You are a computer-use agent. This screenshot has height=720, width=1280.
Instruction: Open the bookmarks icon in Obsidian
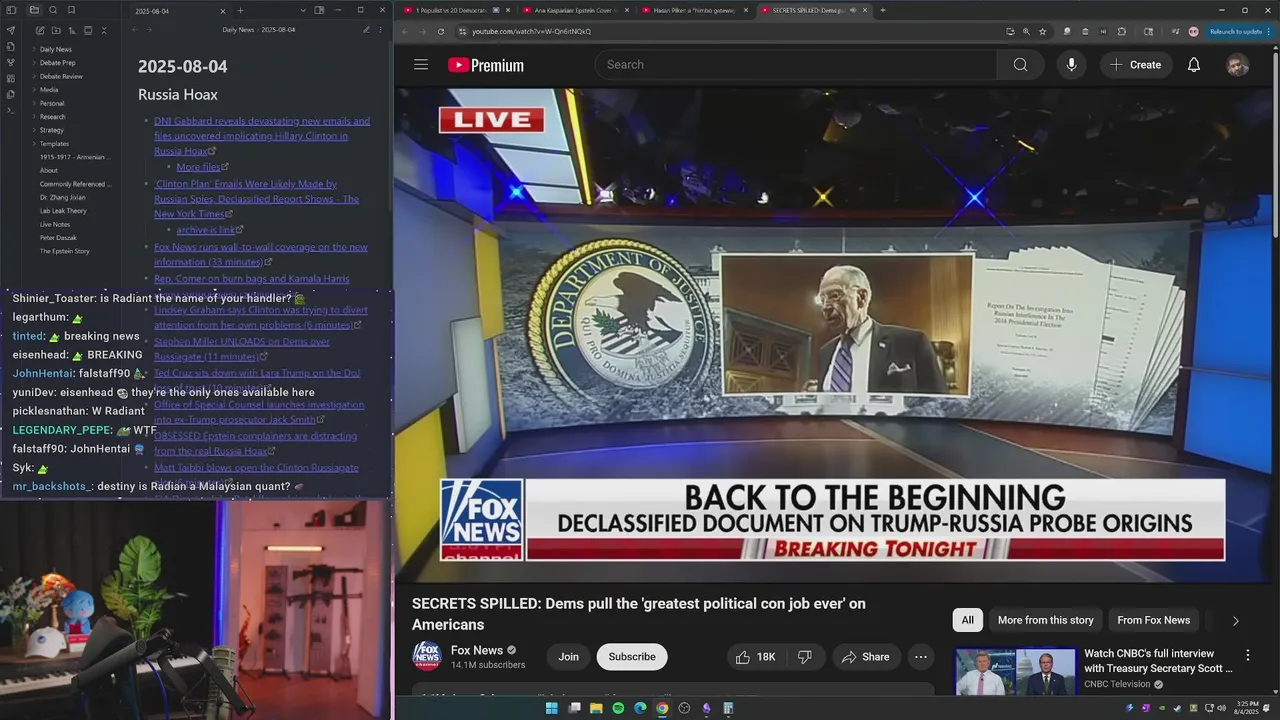point(71,10)
